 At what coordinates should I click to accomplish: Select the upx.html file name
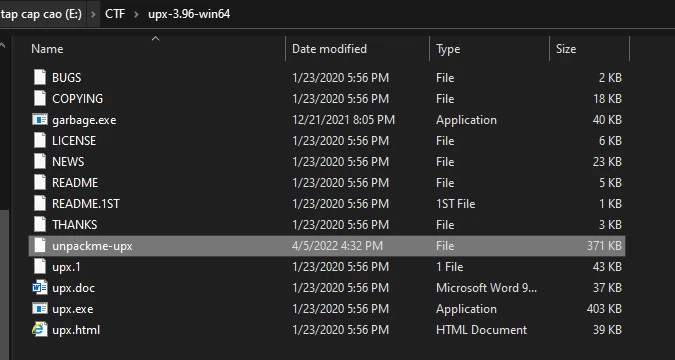pyautogui.click(x=76, y=330)
